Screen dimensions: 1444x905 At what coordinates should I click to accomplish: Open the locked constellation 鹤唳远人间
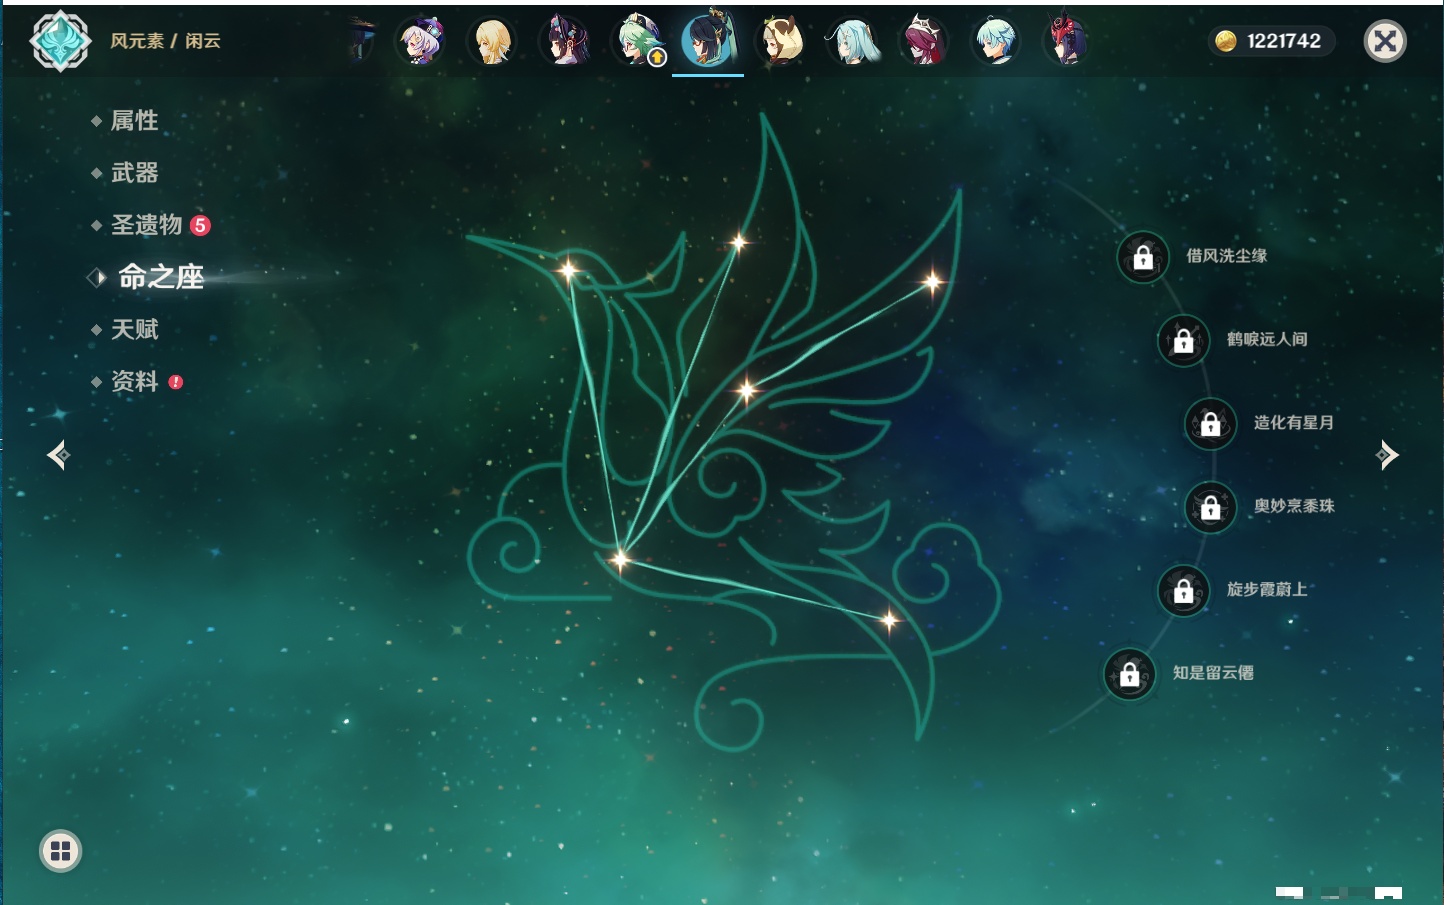coord(1183,340)
